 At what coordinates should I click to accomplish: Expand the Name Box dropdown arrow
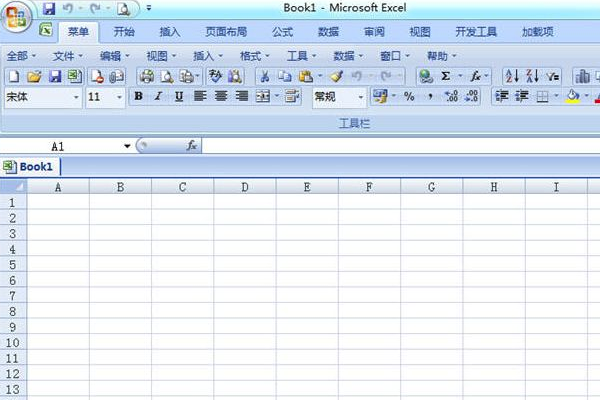[x=127, y=146]
